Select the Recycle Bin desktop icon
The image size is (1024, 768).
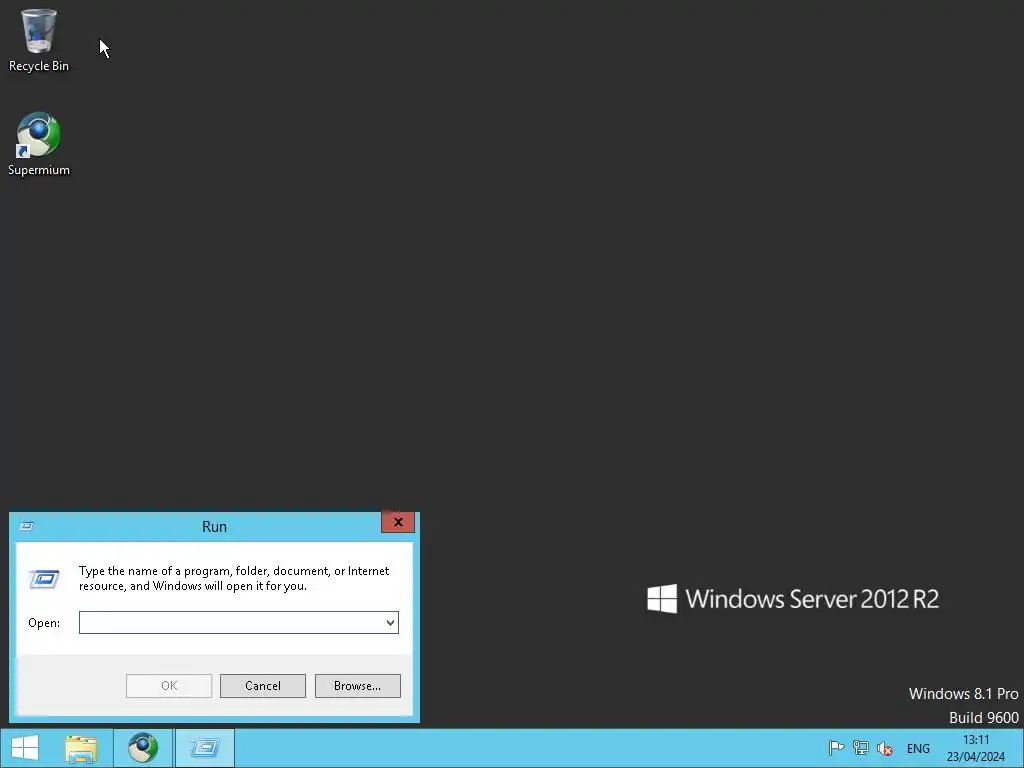pyautogui.click(x=39, y=40)
